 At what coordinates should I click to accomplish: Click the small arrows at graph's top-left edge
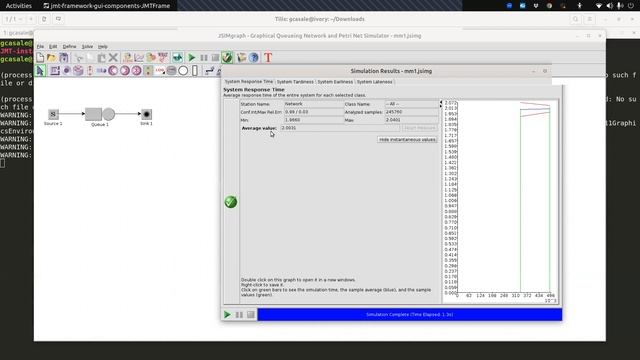440,104
